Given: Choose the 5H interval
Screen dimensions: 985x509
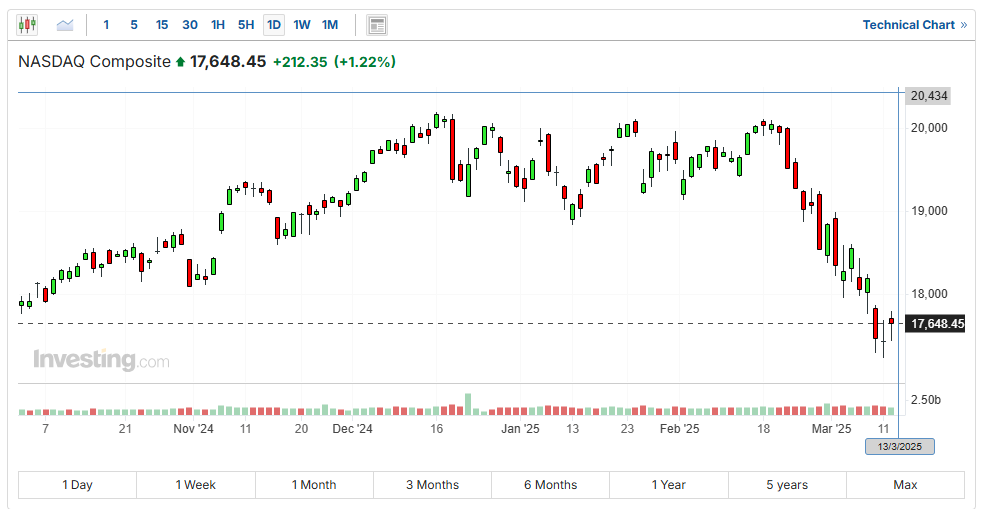Looking at the screenshot, I should pyautogui.click(x=246, y=24).
